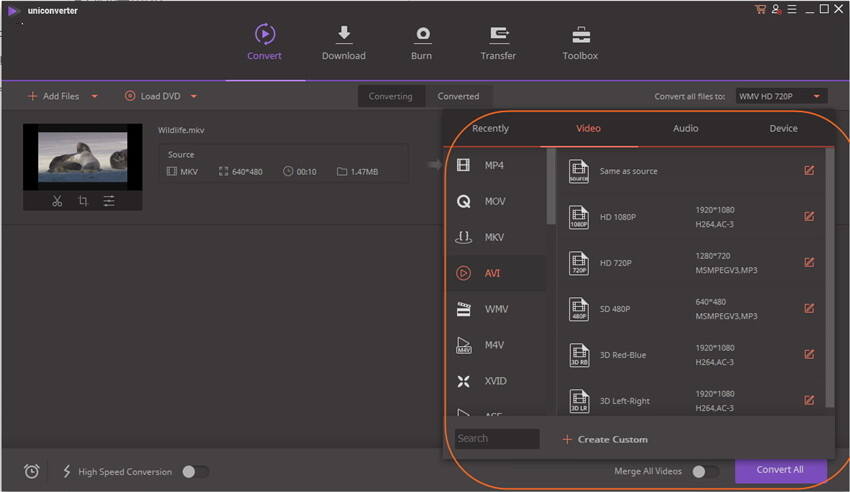Select the AVI format

click(495, 273)
